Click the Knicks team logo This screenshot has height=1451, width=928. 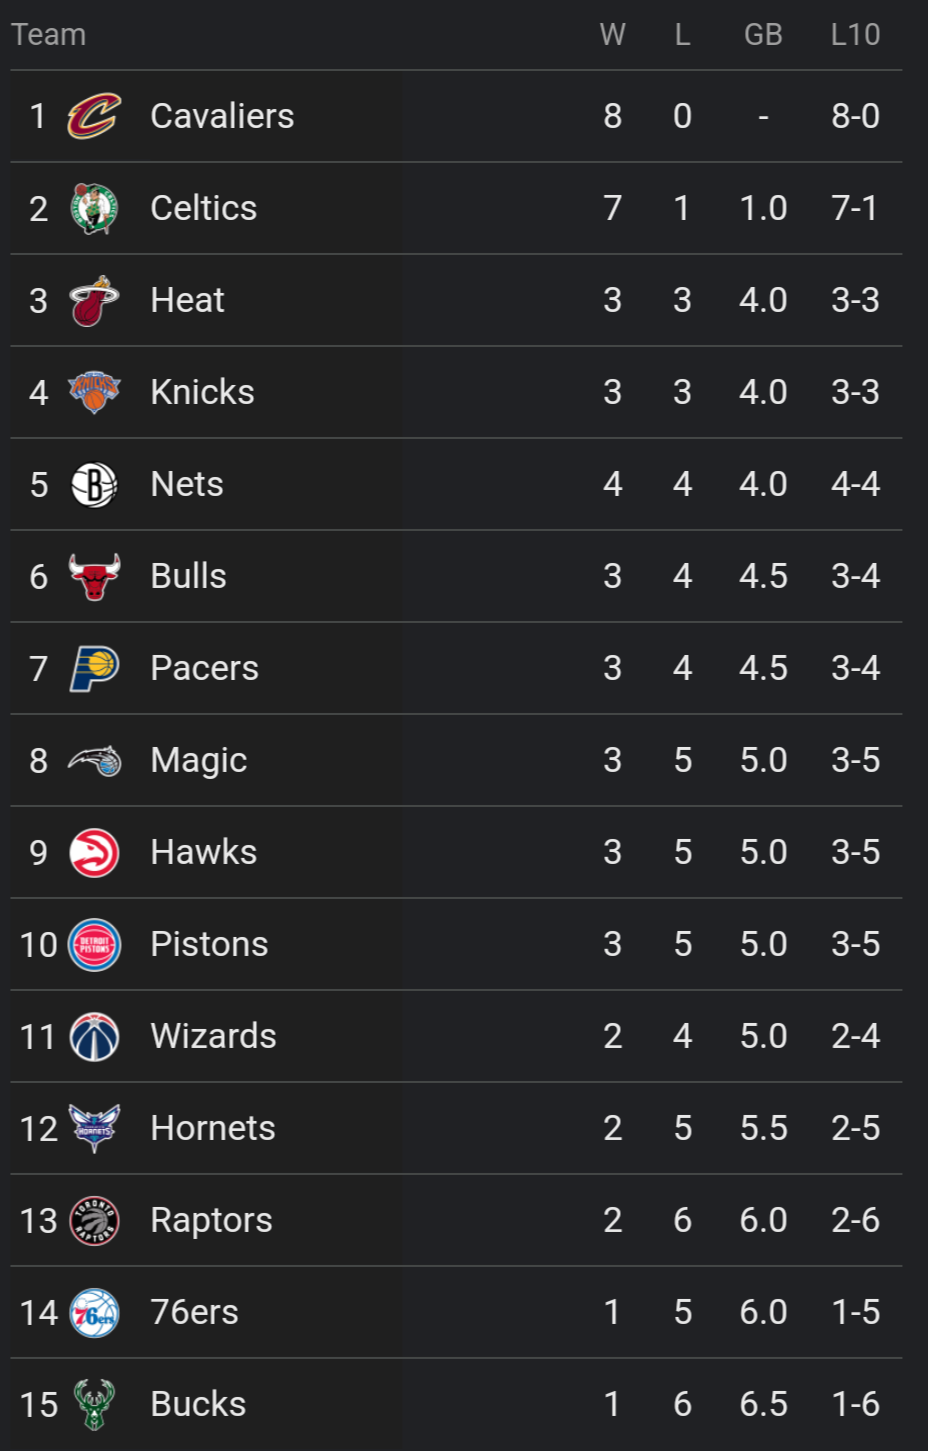[x=94, y=392]
